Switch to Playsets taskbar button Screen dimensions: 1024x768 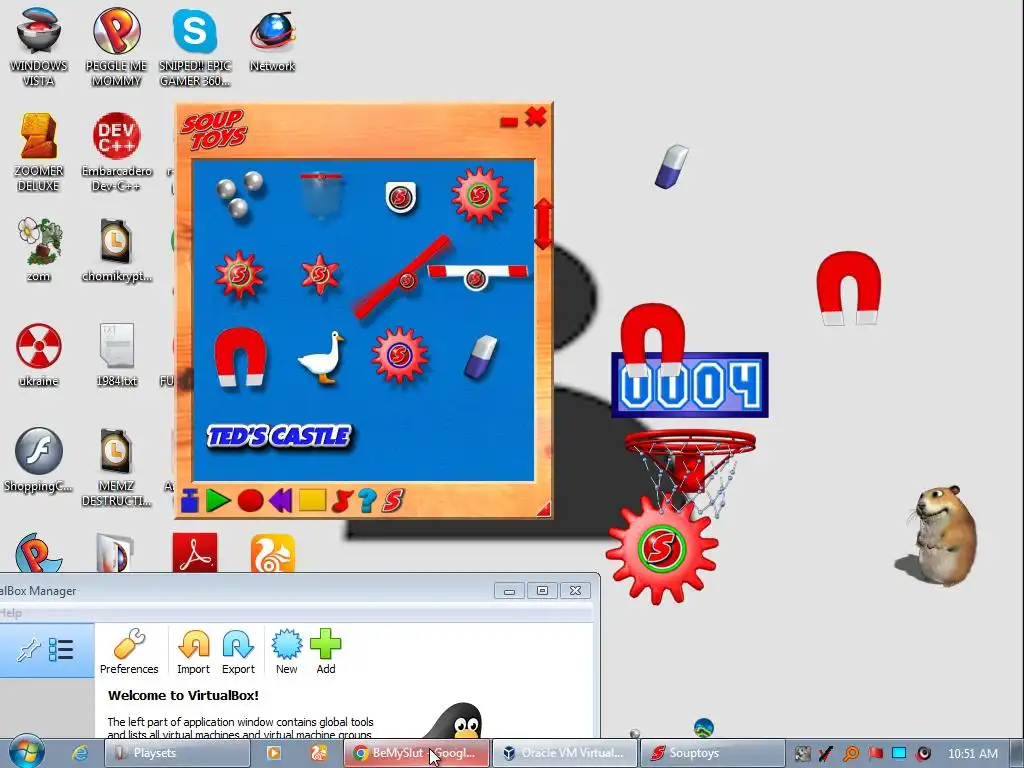click(177, 753)
